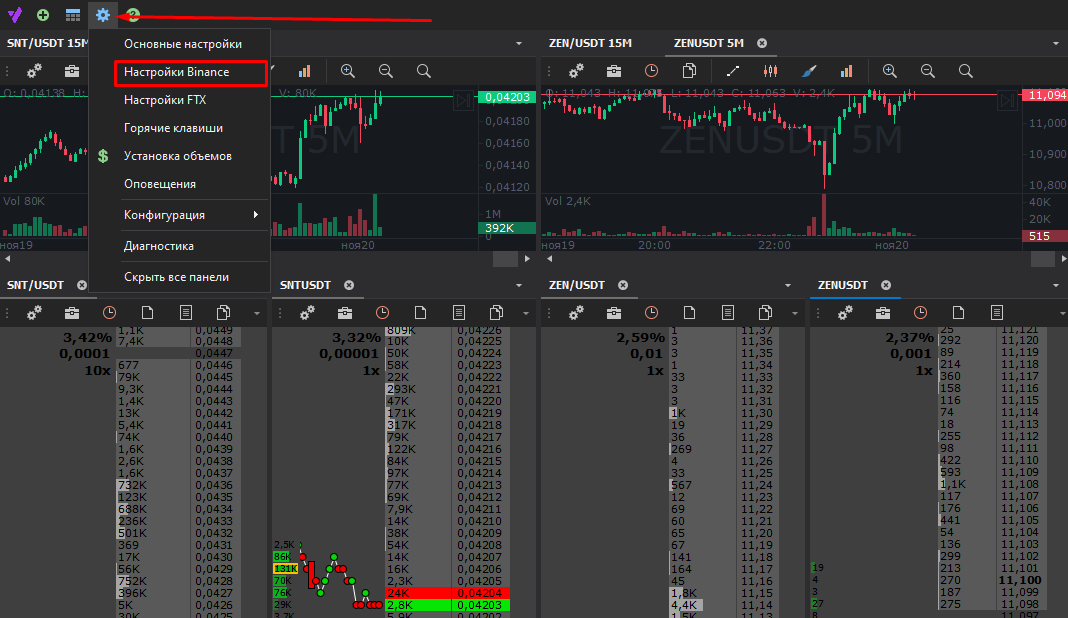Zoom out on the ZENUSDT chart
The image size is (1068, 618).
pyautogui.click(x=928, y=71)
